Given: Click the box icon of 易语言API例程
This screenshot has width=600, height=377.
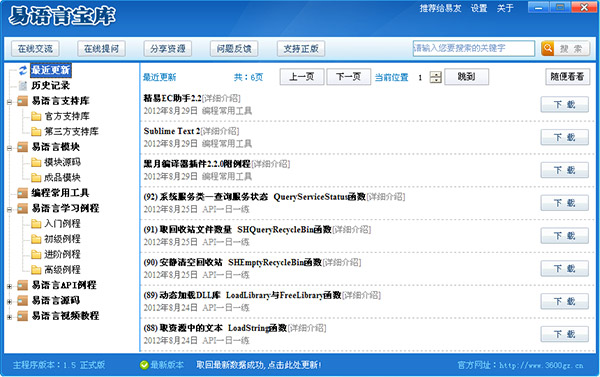Looking at the screenshot, I should (x=23, y=285).
